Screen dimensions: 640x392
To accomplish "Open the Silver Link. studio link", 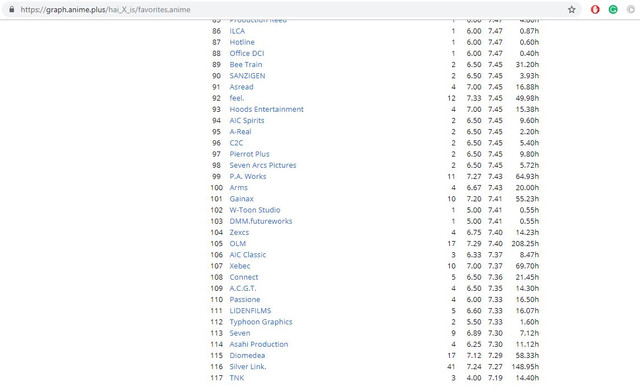I will click(x=248, y=367).
